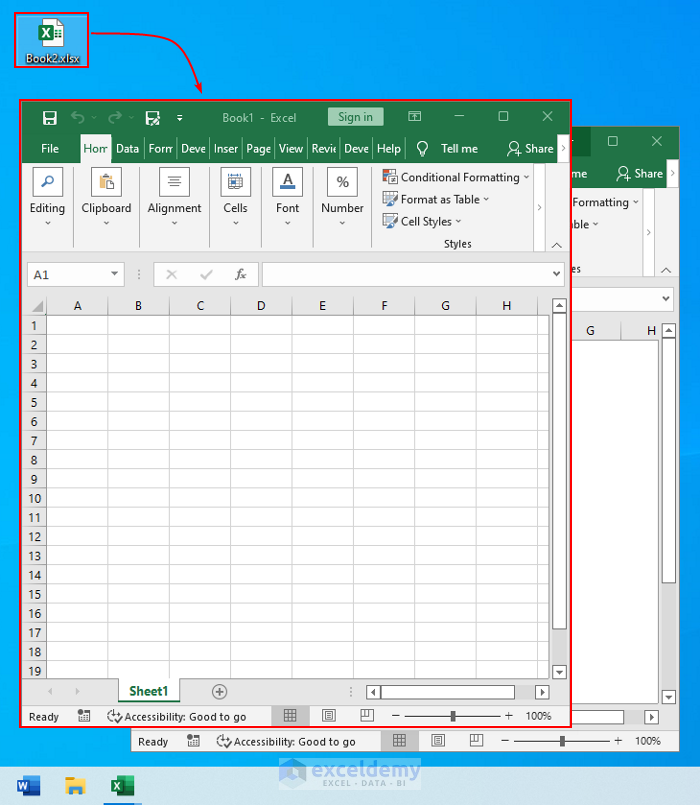Screen dimensions: 700x805
Task: Switch to the Insert ribbon tab
Action: 226,149
